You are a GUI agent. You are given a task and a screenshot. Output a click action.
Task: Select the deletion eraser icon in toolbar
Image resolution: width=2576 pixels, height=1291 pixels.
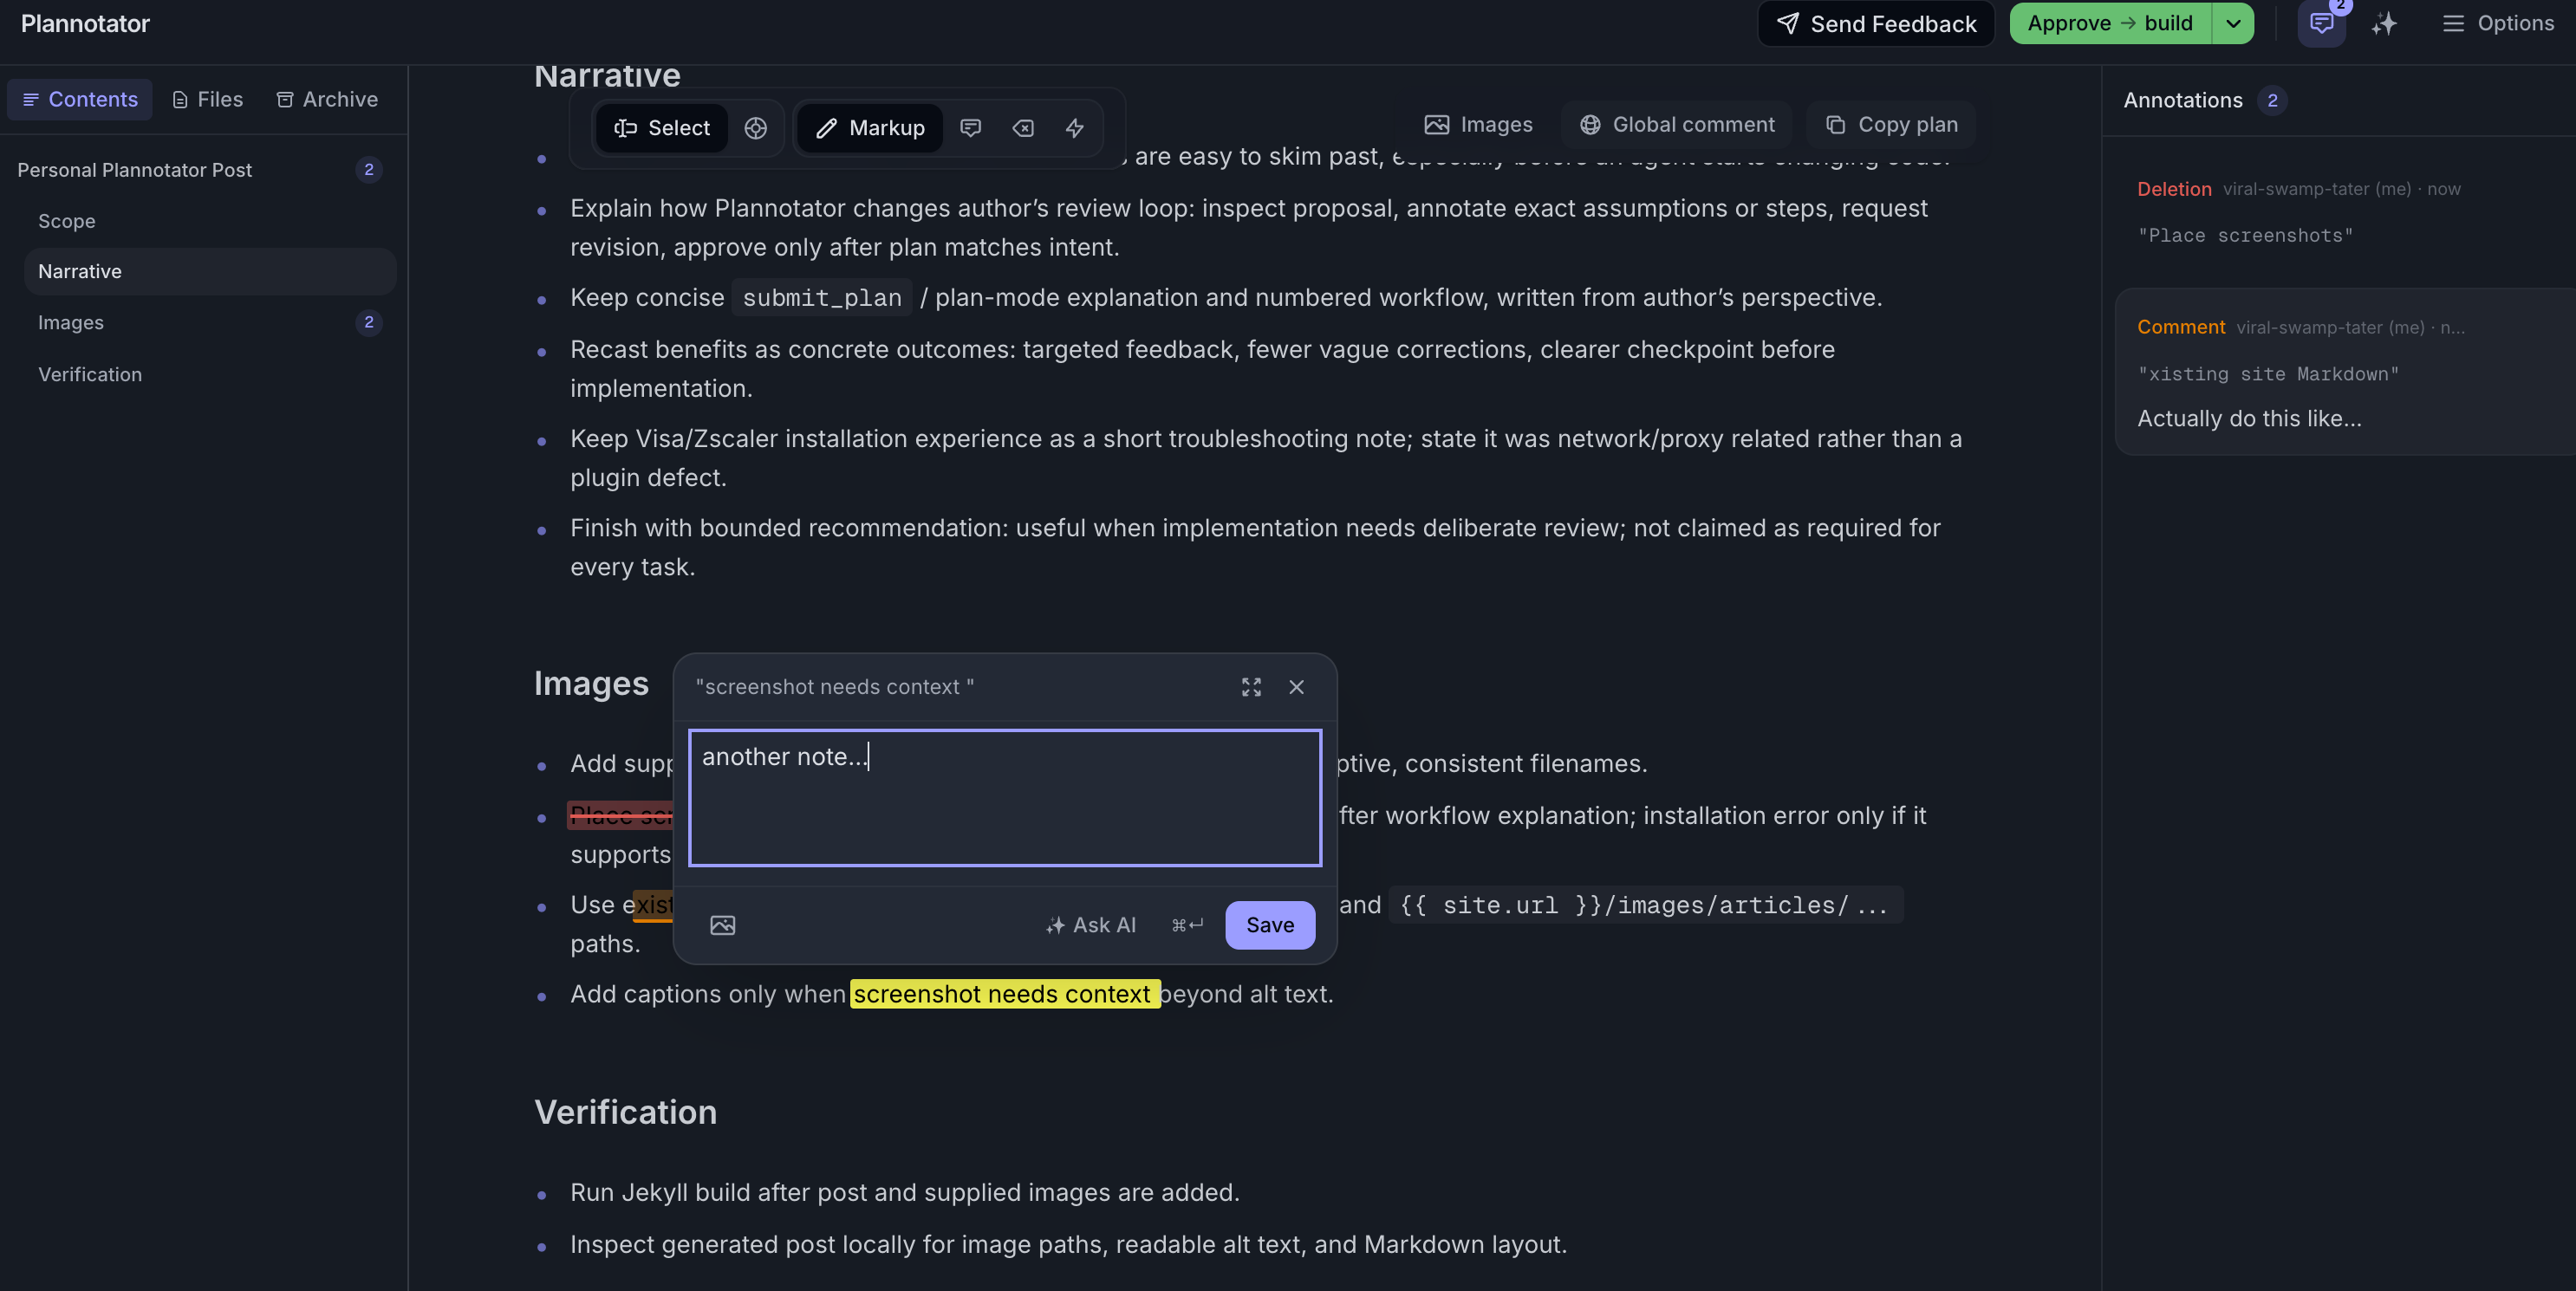tap(1023, 128)
